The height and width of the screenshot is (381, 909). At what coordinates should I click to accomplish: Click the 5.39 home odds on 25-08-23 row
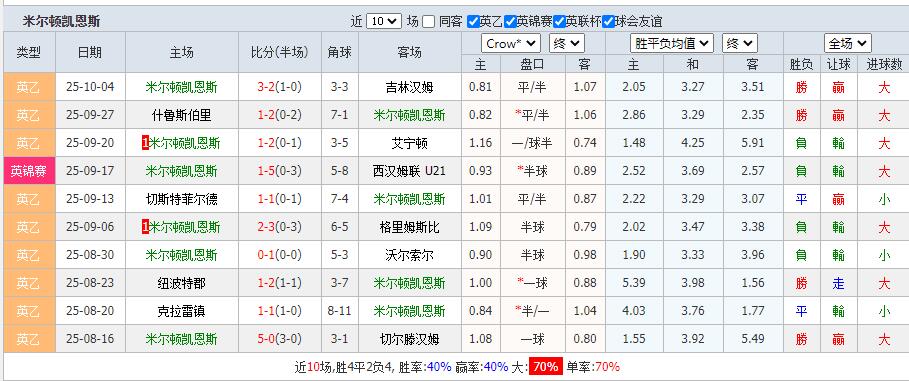pos(634,283)
